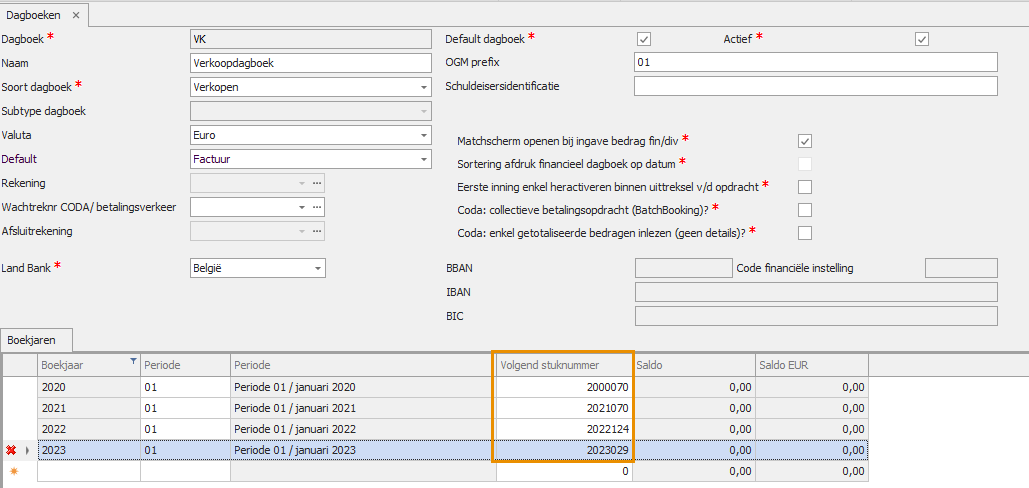This screenshot has height=488, width=1029.
Task: Expand the Land Bank dropdown
Action: point(318,268)
